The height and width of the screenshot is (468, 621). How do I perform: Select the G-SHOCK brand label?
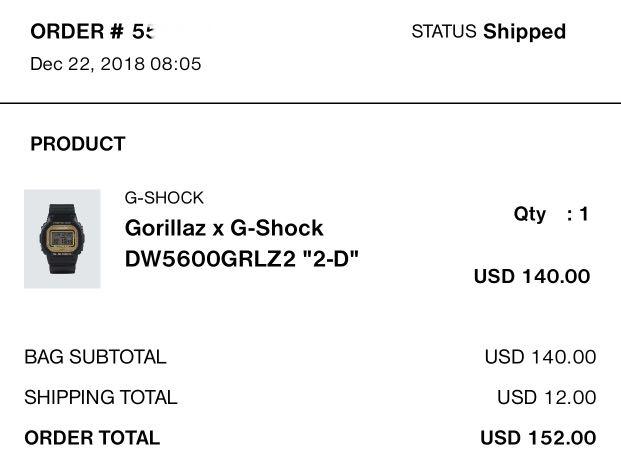[164, 198]
